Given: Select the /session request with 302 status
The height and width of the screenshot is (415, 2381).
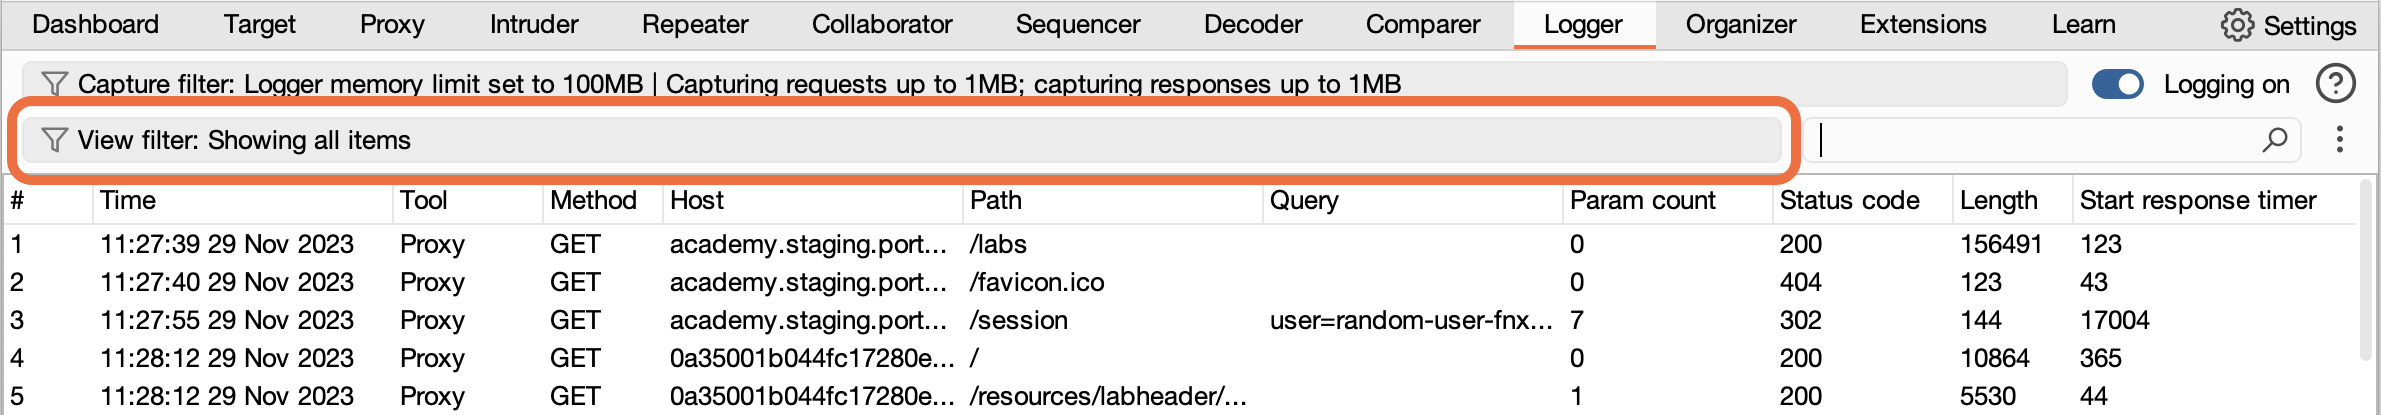Looking at the screenshot, I should click(x=1018, y=321).
